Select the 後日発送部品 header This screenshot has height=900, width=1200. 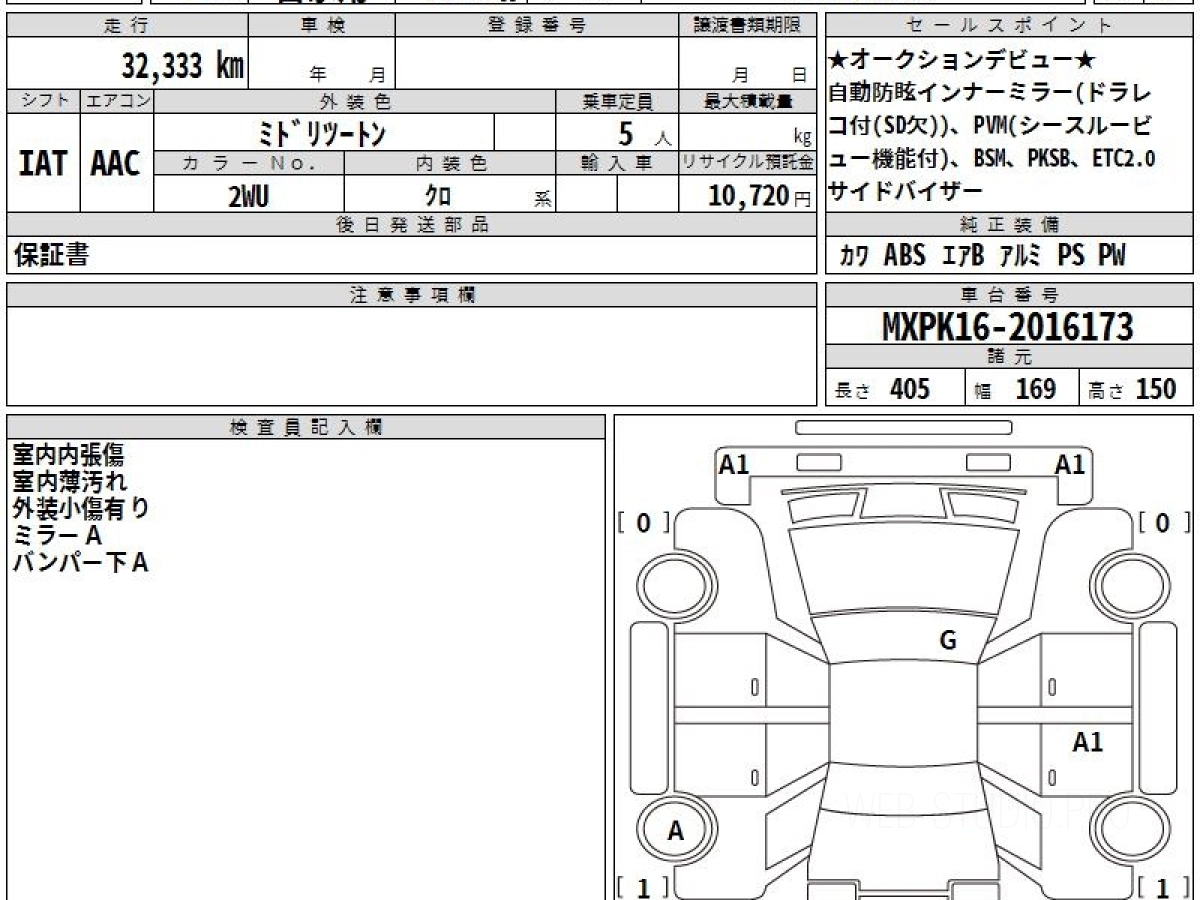[412, 225]
